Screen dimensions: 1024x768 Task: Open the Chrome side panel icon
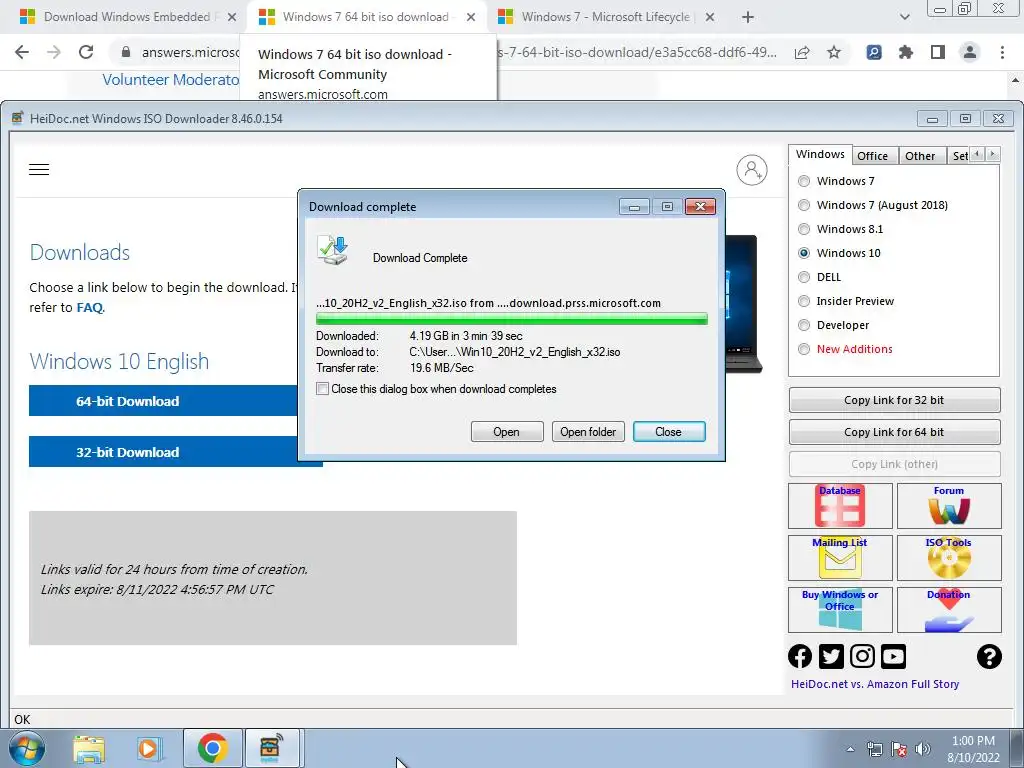tap(938, 52)
